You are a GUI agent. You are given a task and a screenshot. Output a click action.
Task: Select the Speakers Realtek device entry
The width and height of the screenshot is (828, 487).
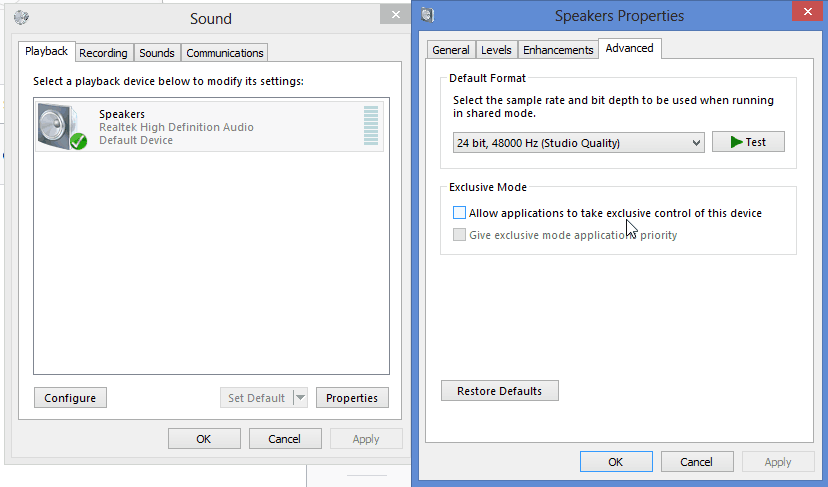click(x=210, y=127)
